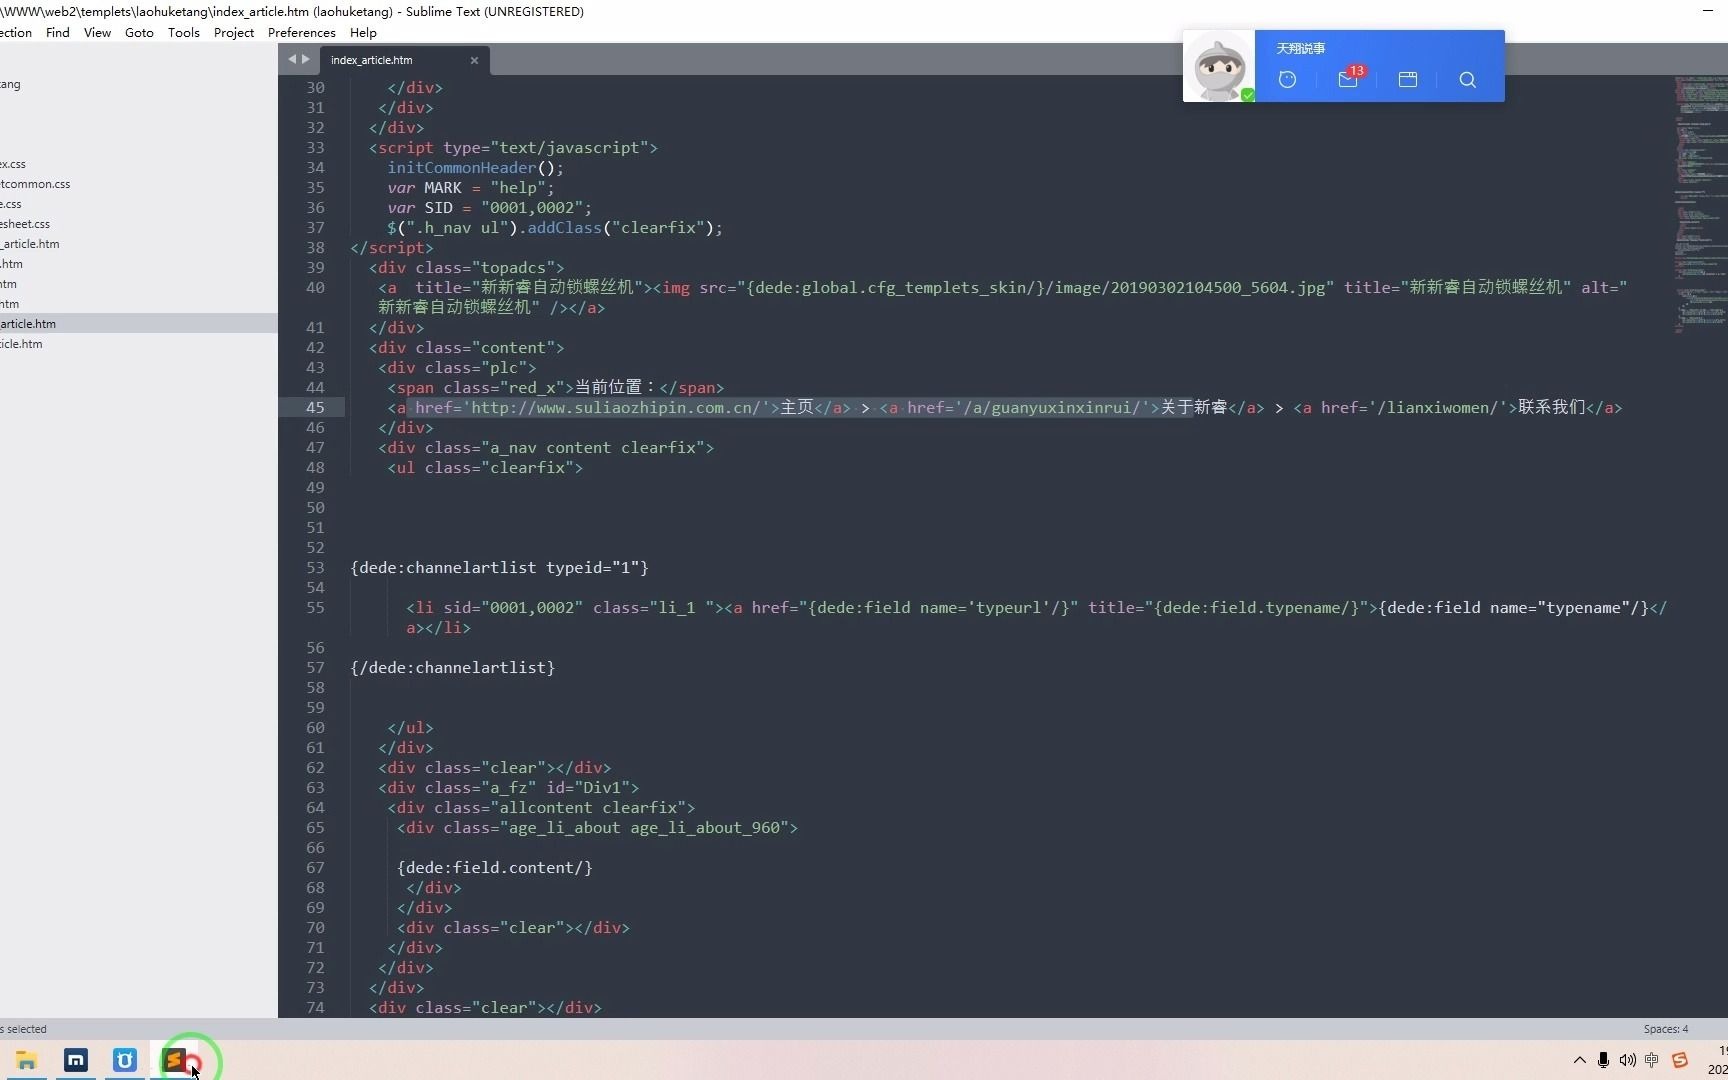
Task: Click the var SID = "0001,0002" line
Action: (490, 207)
